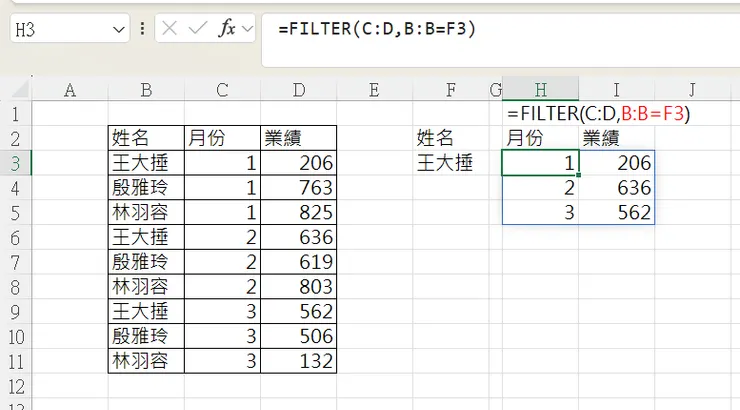The image size is (740, 410).
Task: Expand the dropdown next to the fx icon
Action: pyautogui.click(x=247, y=28)
